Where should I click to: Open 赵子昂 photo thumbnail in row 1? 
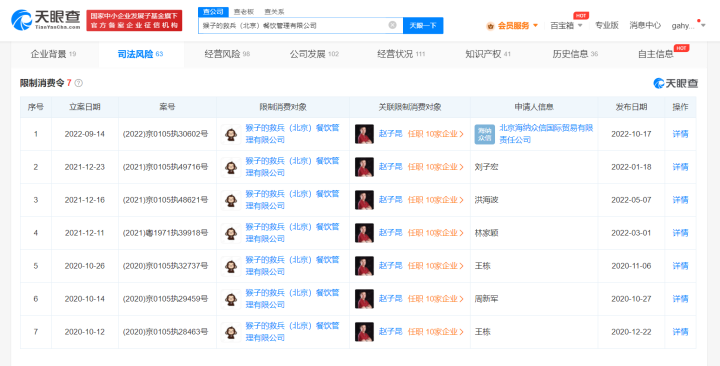click(x=364, y=134)
